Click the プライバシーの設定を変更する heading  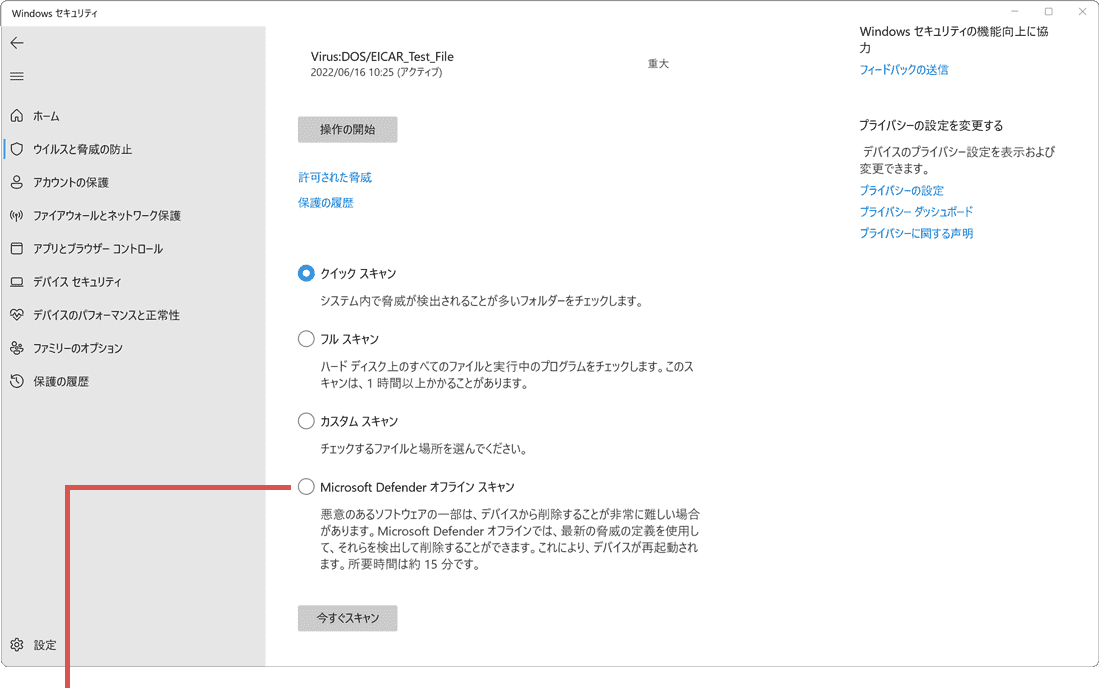[931, 126]
